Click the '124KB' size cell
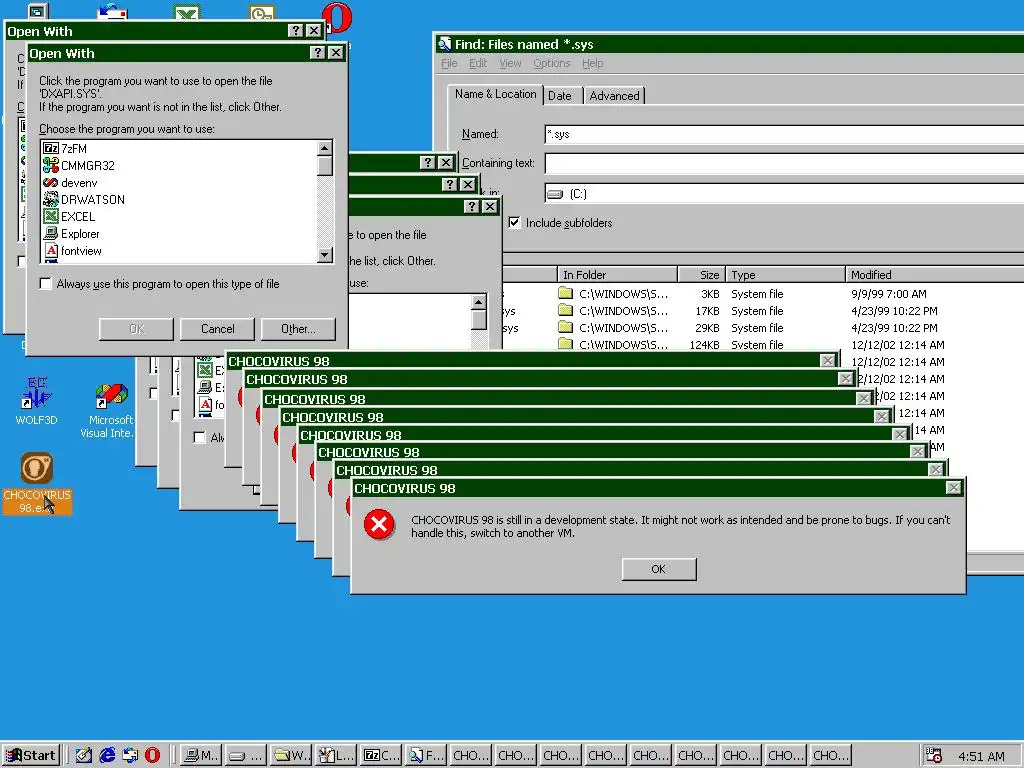This screenshot has width=1024, height=768. (x=705, y=345)
